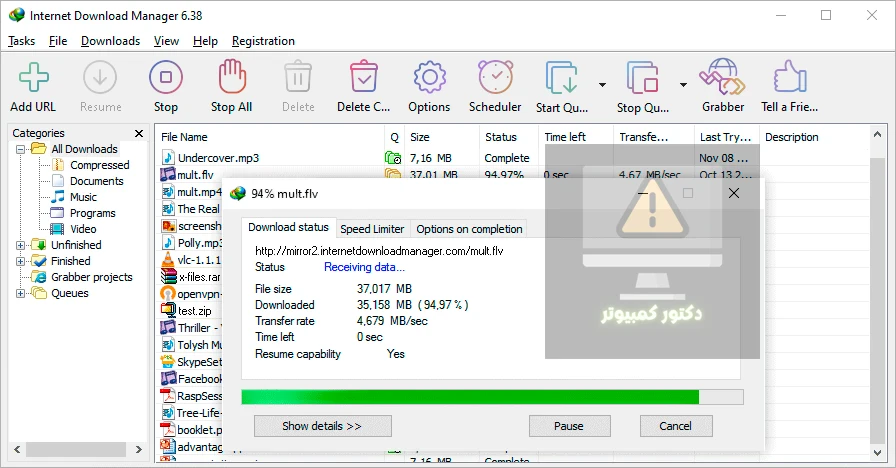Viewport: 896px width, 468px height.
Task: Click the x-files.rar archive icon
Action: pos(169,277)
